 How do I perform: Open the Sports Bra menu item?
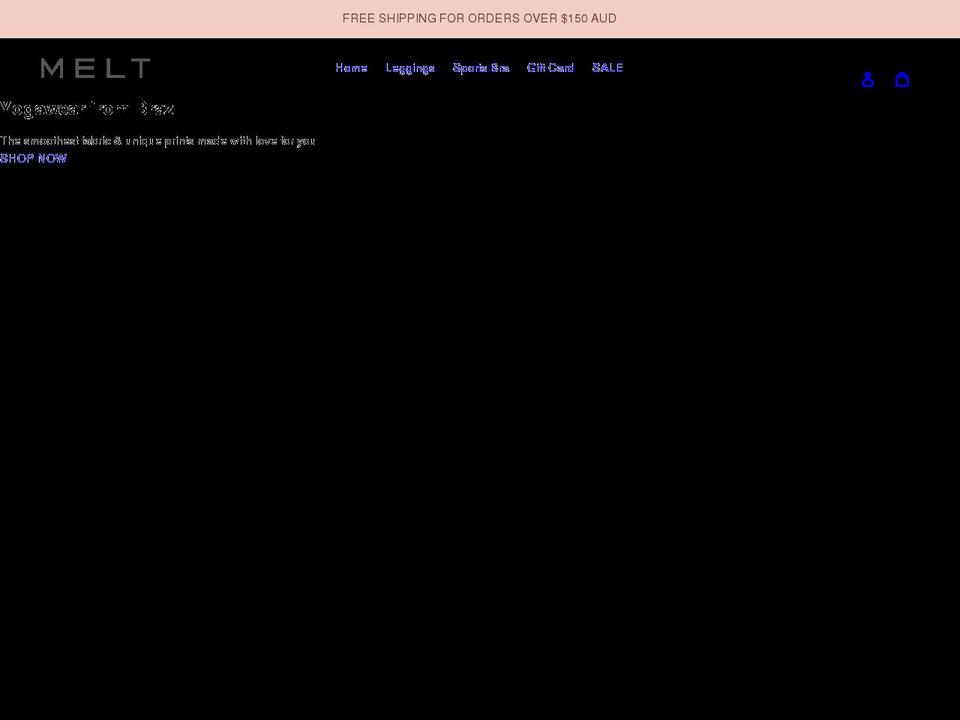481,68
